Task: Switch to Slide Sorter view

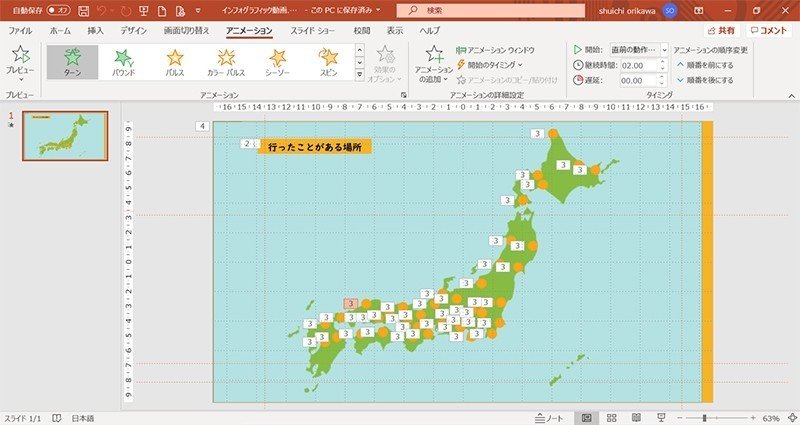Action: point(611,418)
